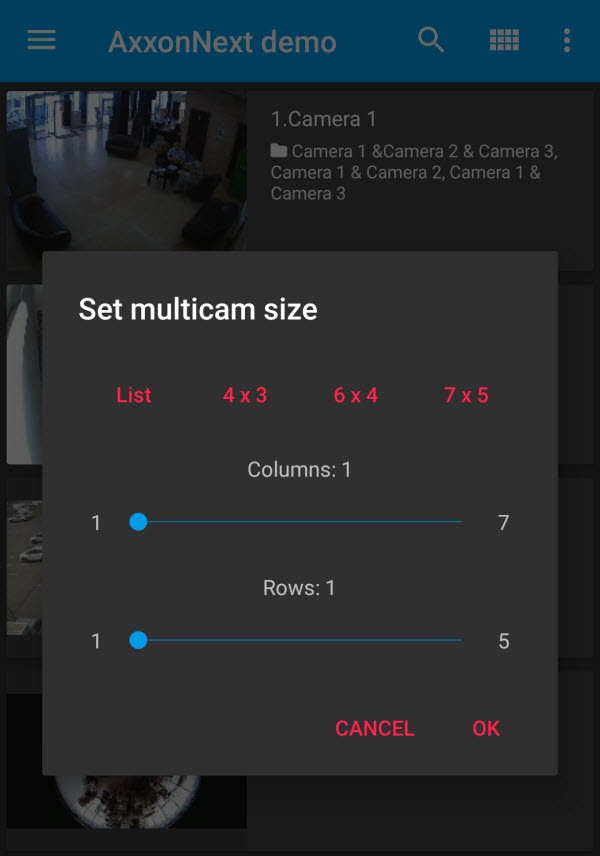
Task: Click the middle of the Rows slider track
Action: [x=300, y=640]
